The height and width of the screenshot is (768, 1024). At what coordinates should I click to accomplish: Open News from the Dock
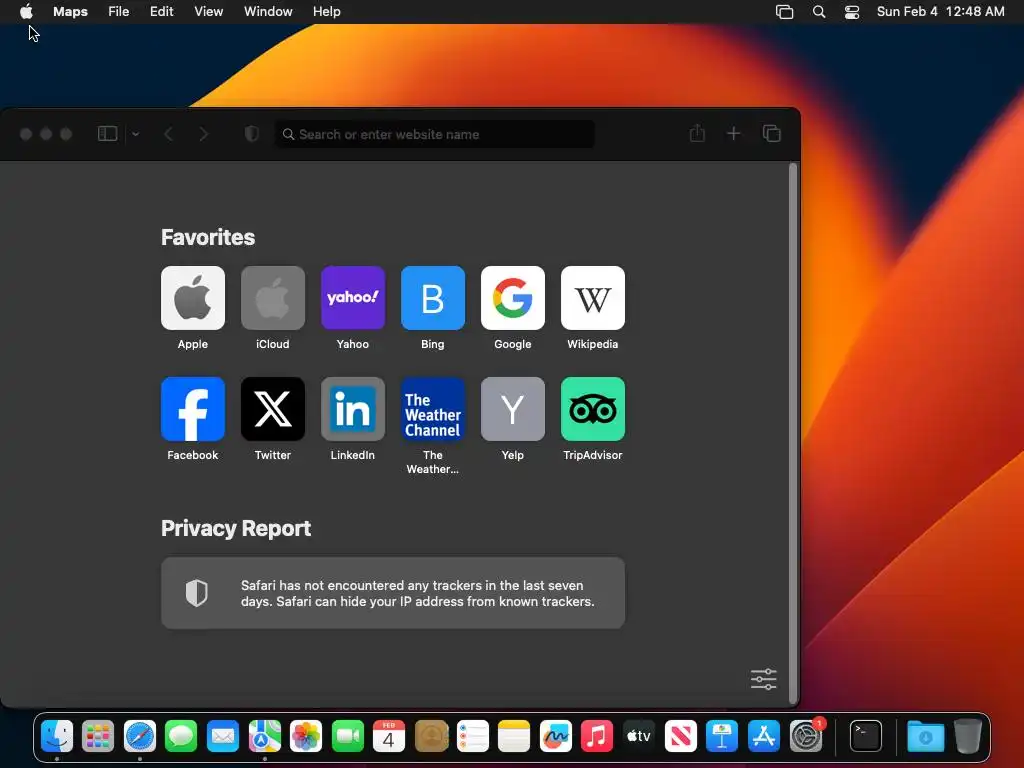pyautogui.click(x=680, y=736)
